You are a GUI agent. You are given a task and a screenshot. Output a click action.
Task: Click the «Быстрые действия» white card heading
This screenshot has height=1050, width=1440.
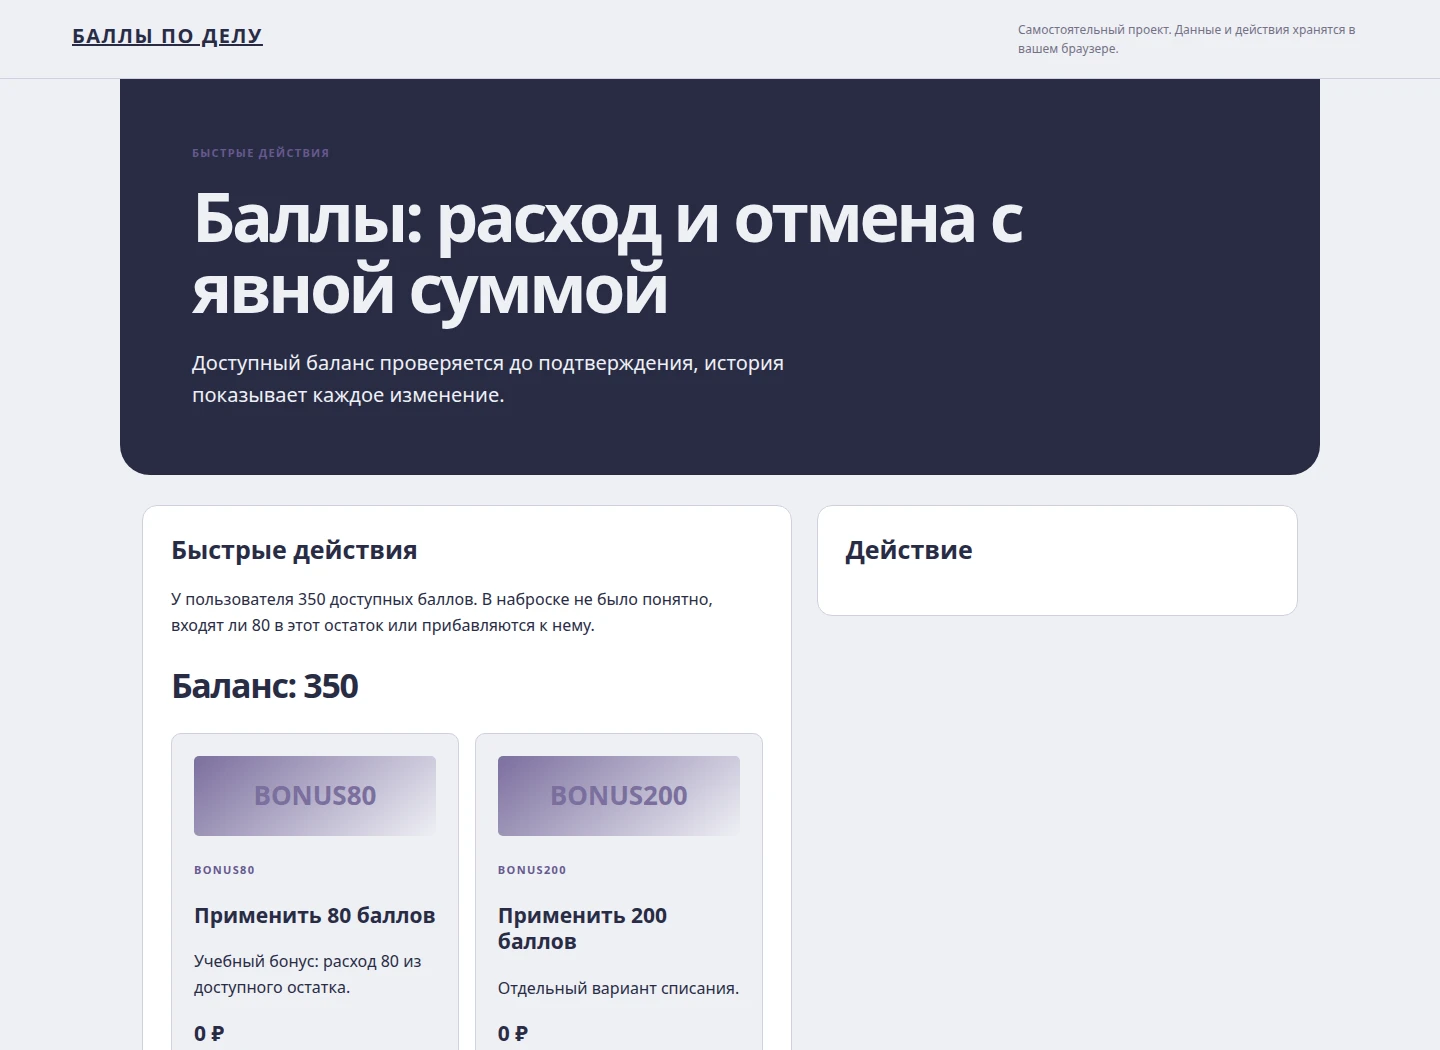click(294, 550)
